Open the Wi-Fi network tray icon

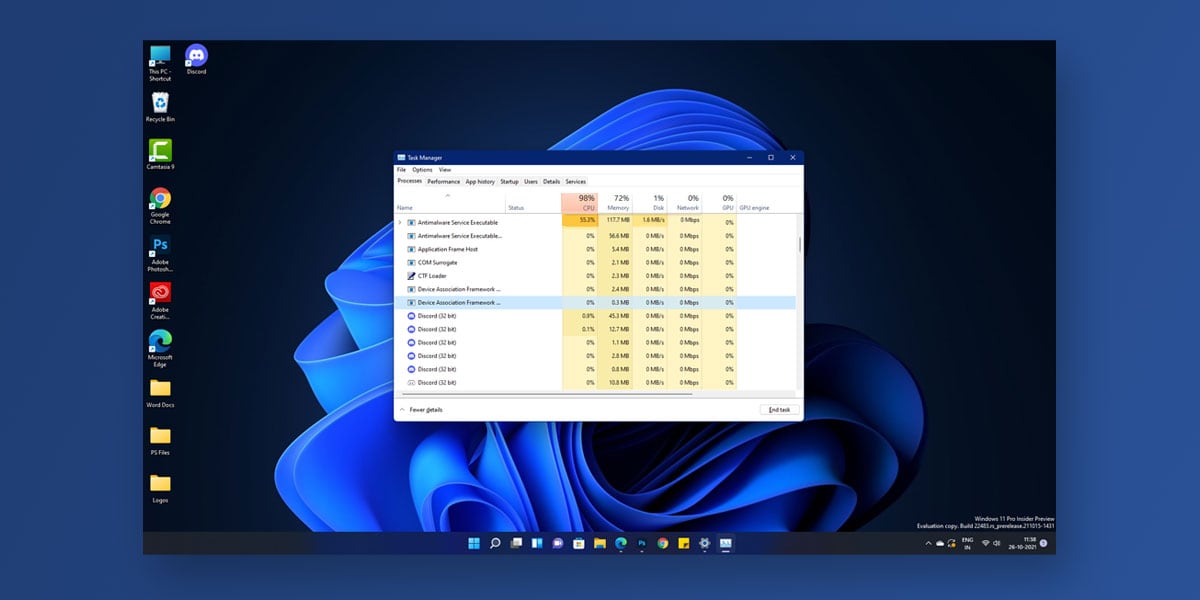click(985, 543)
